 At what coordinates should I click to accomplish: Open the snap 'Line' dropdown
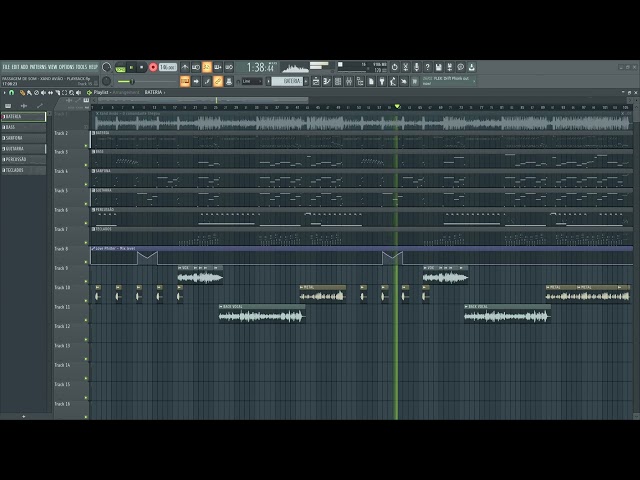(x=252, y=81)
